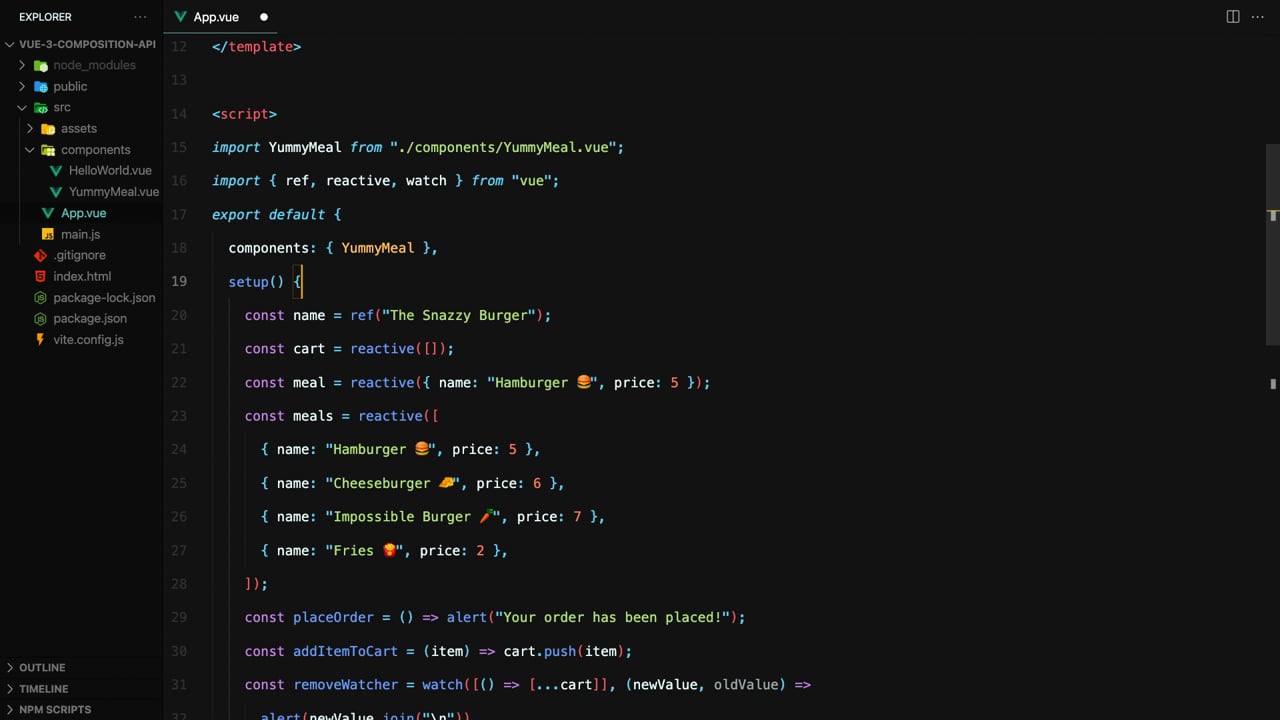1280x720 pixels.
Task: Click Vue icon beside App.vue in explorer
Action: [x=48, y=213]
